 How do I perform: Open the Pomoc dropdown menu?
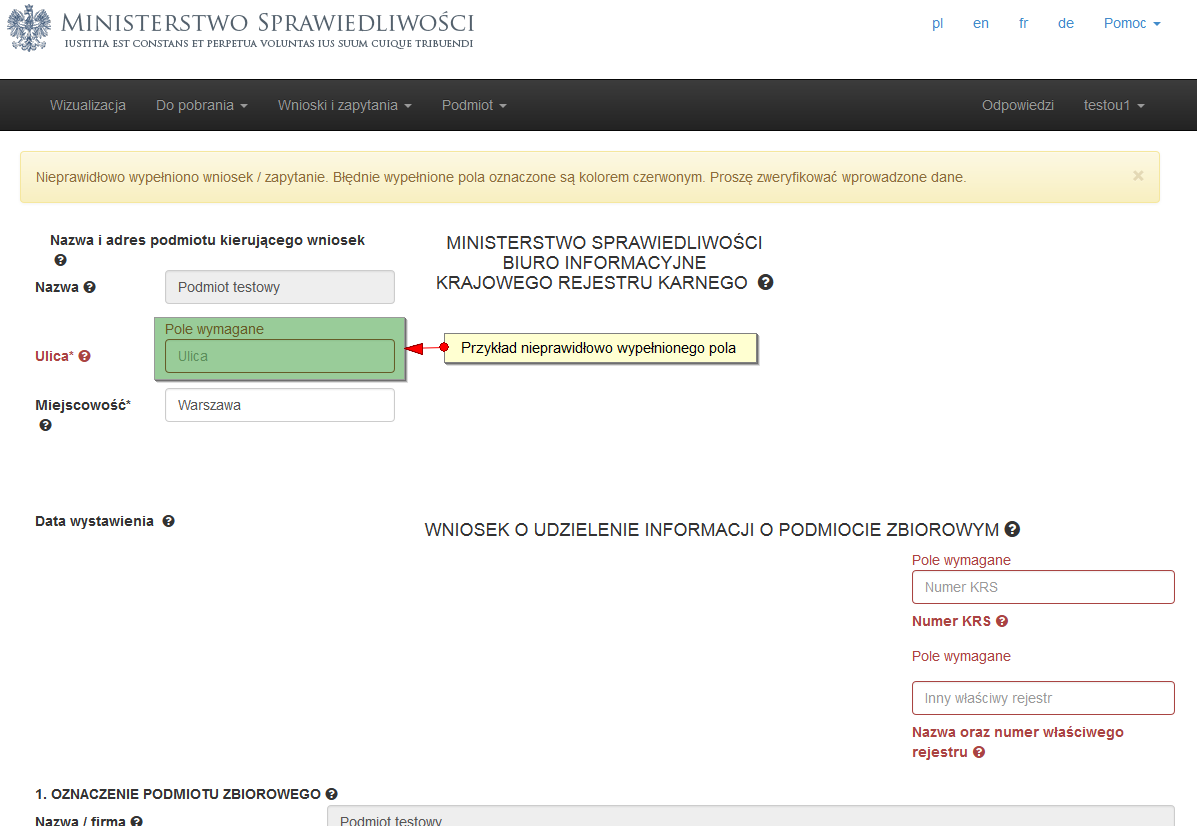(x=1132, y=24)
